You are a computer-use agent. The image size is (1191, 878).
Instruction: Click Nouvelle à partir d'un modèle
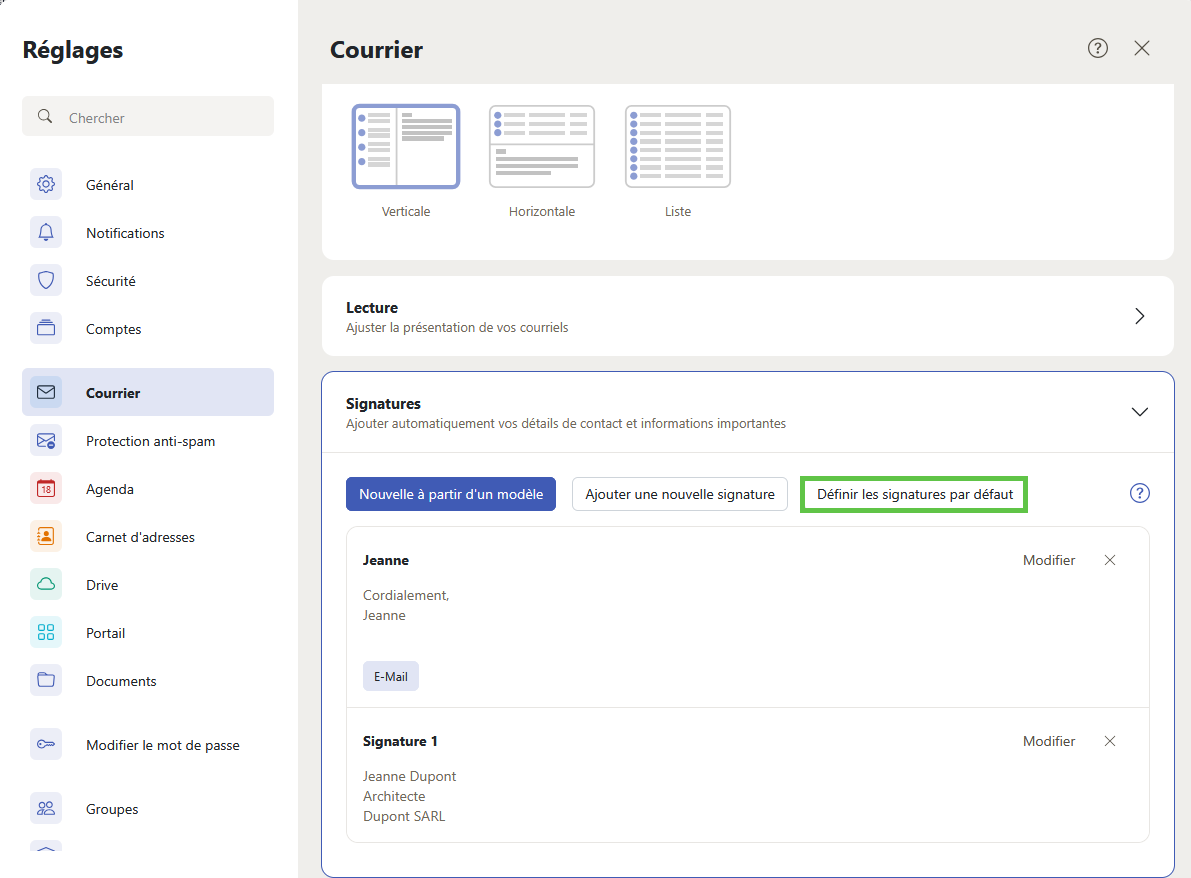(x=451, y=494)
